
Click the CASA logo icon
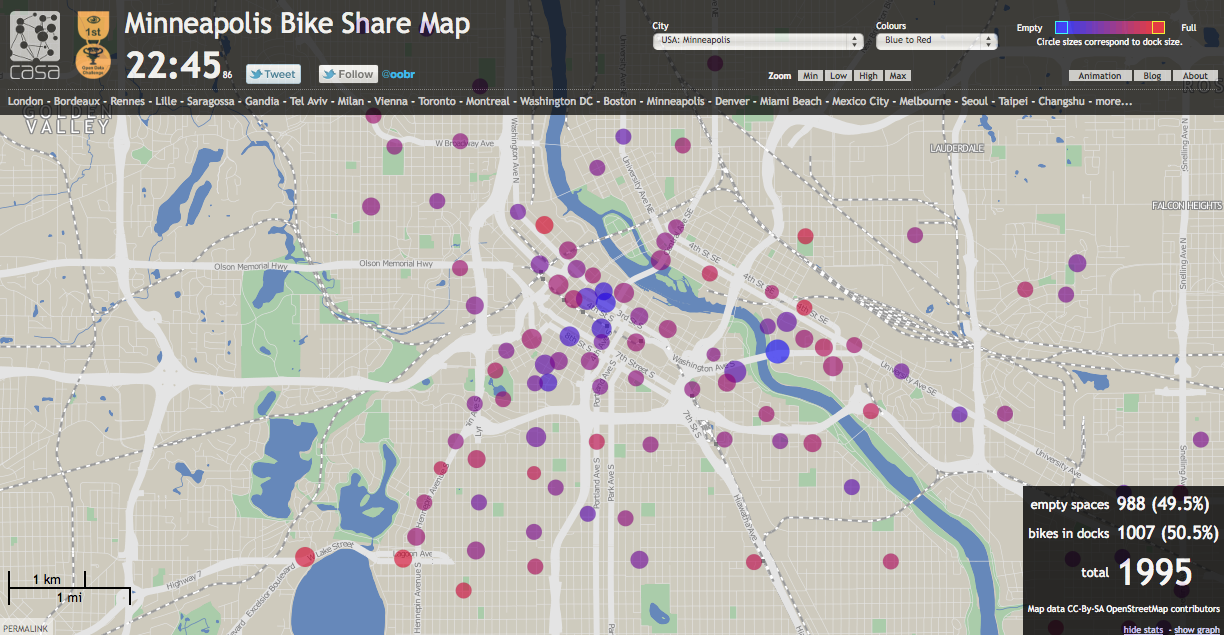click(35, 45)
